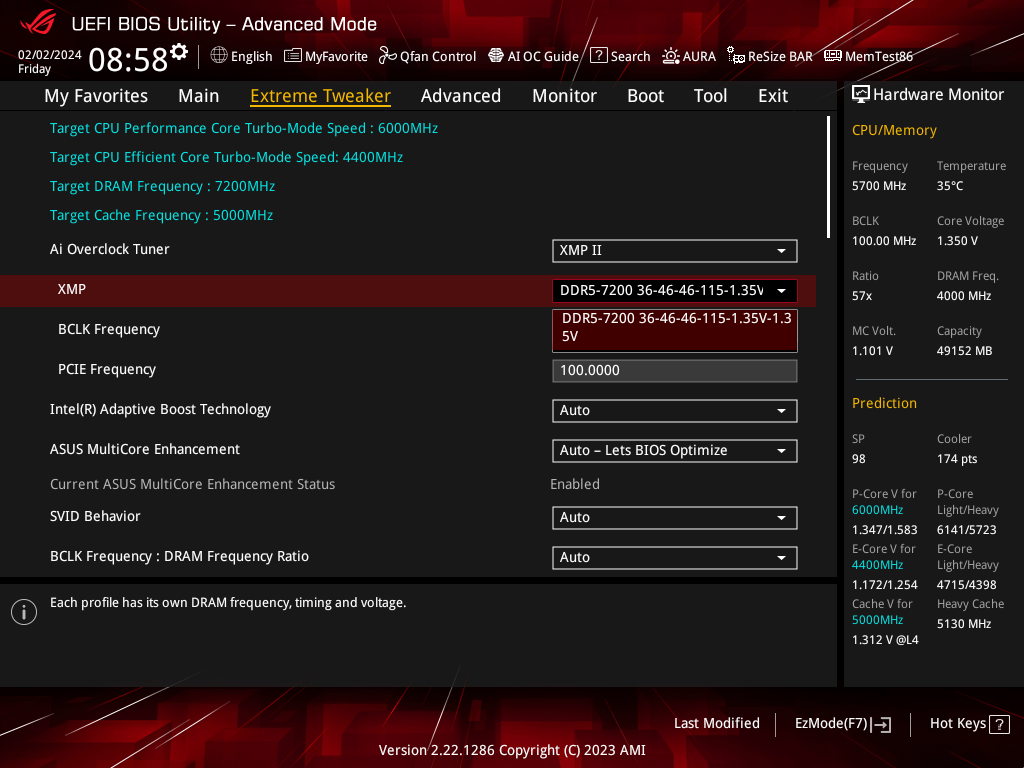The height and width of the screenshot is (768, 1024).
Task: Go to the Boot tab
Action: [645, 96]
